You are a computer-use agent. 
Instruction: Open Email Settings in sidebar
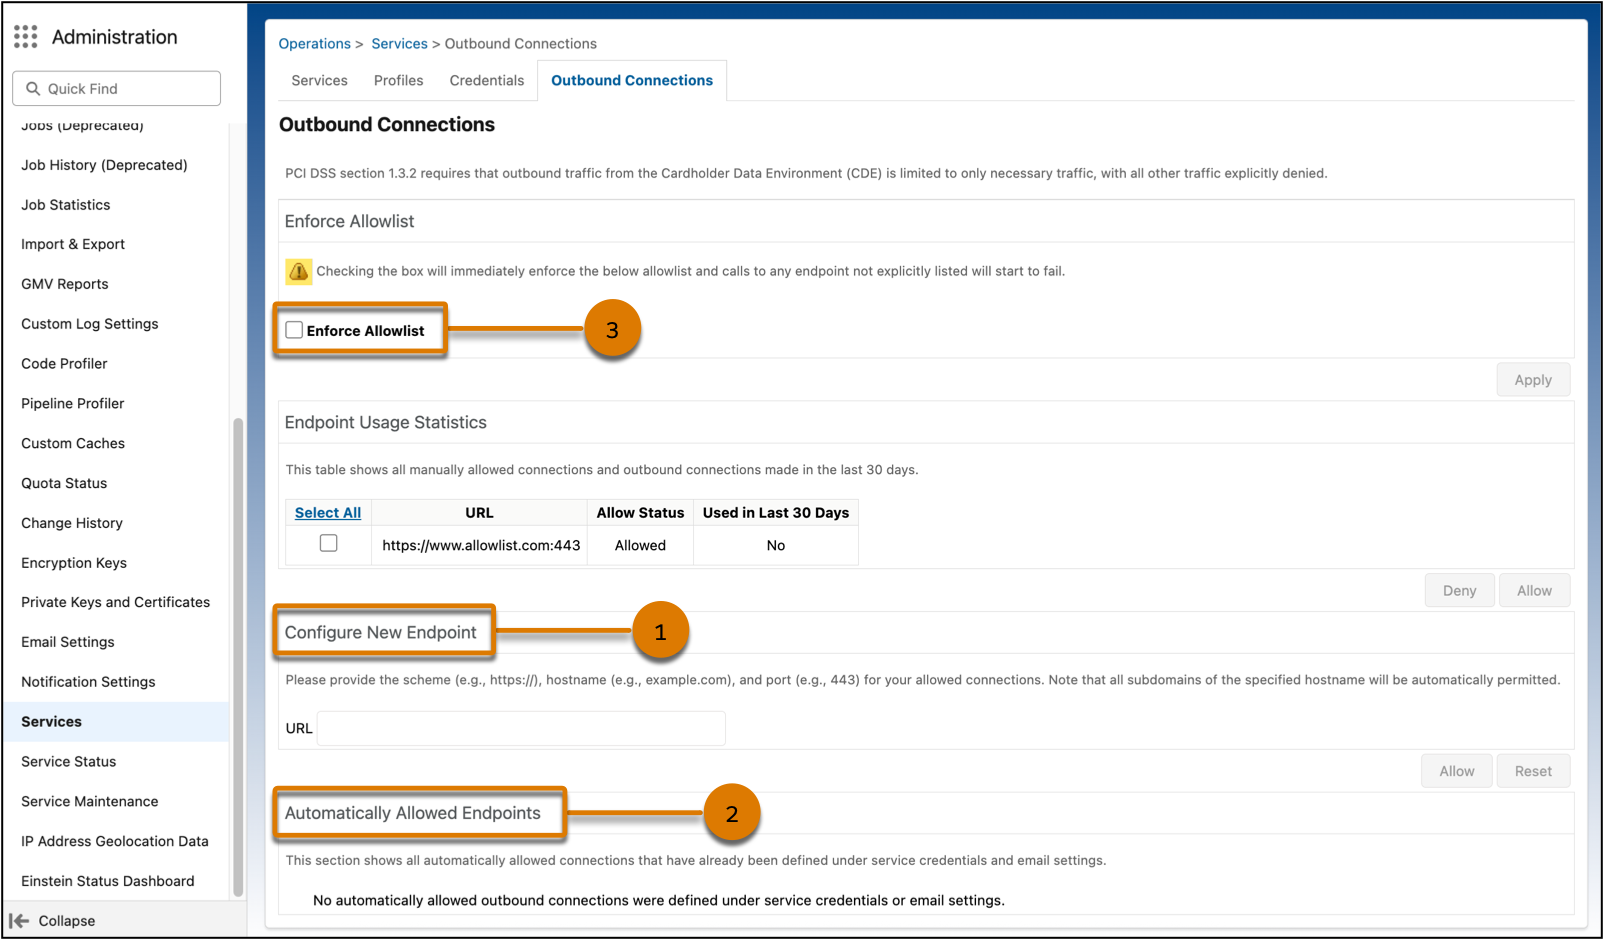coord(68,642)
